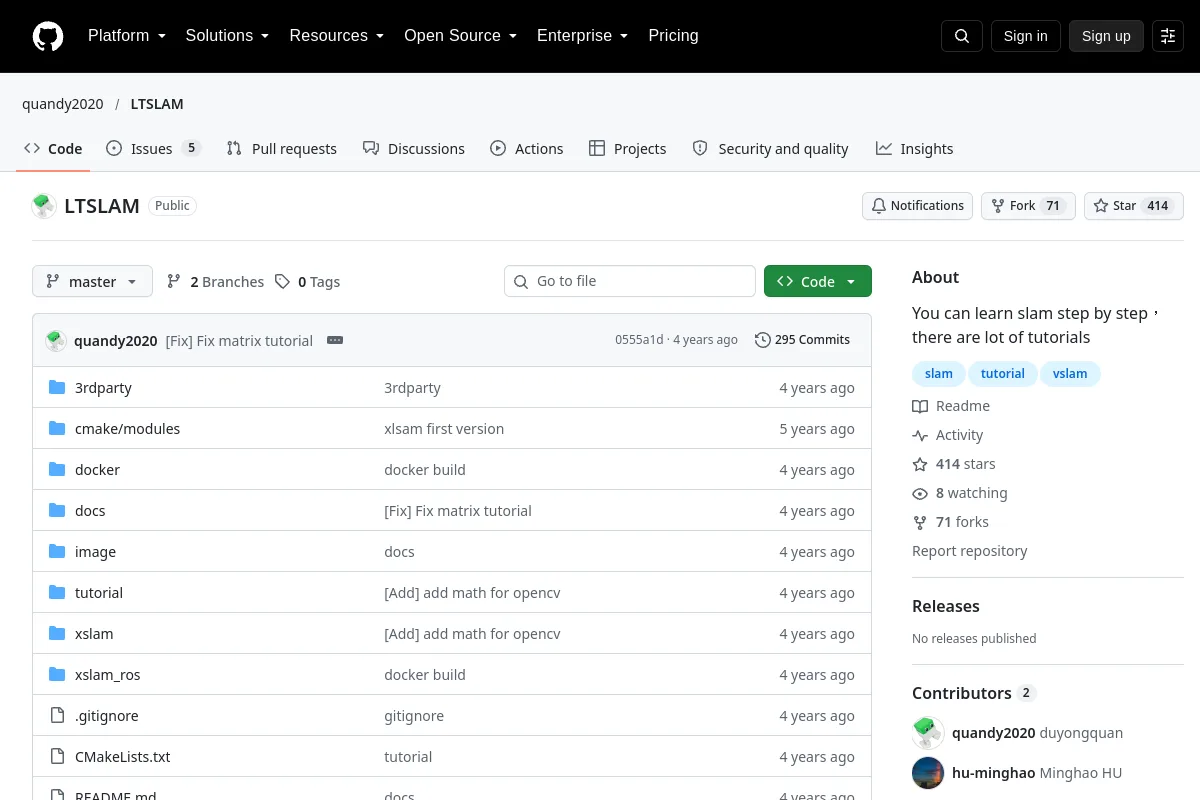1200x800 pixels.
Task: Click the Sign in button
Action: coord(1026,36)
